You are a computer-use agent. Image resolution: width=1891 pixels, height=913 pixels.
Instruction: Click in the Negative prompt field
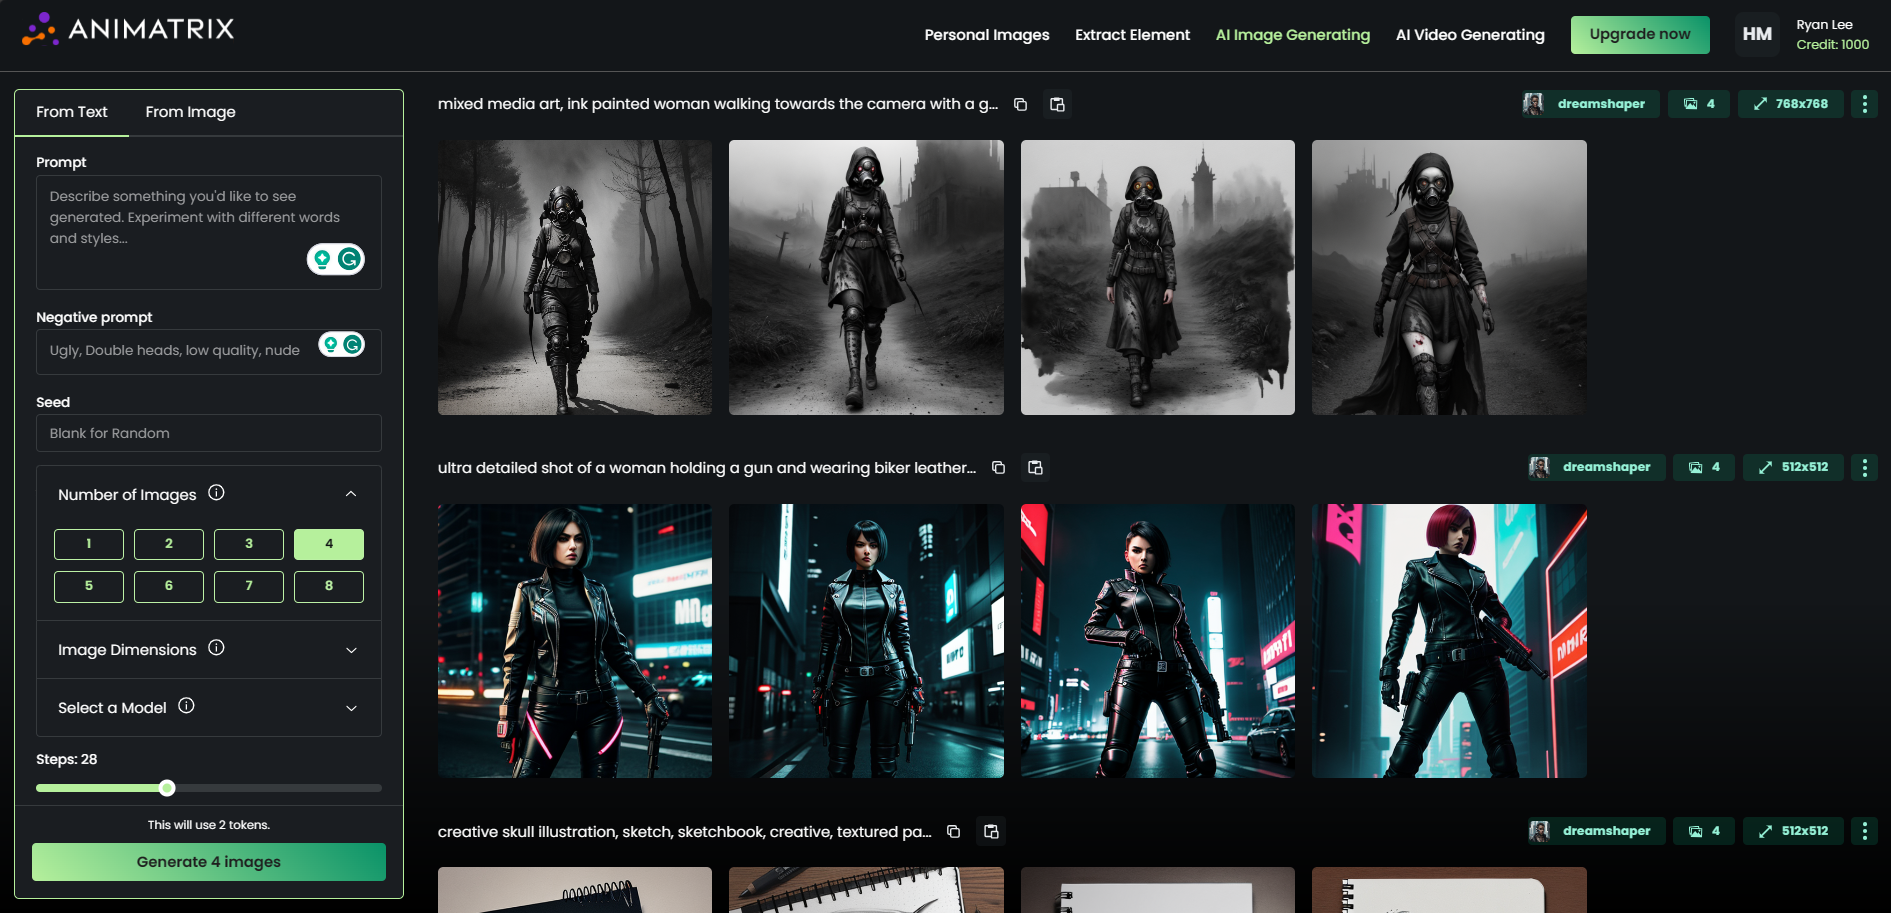209,351
